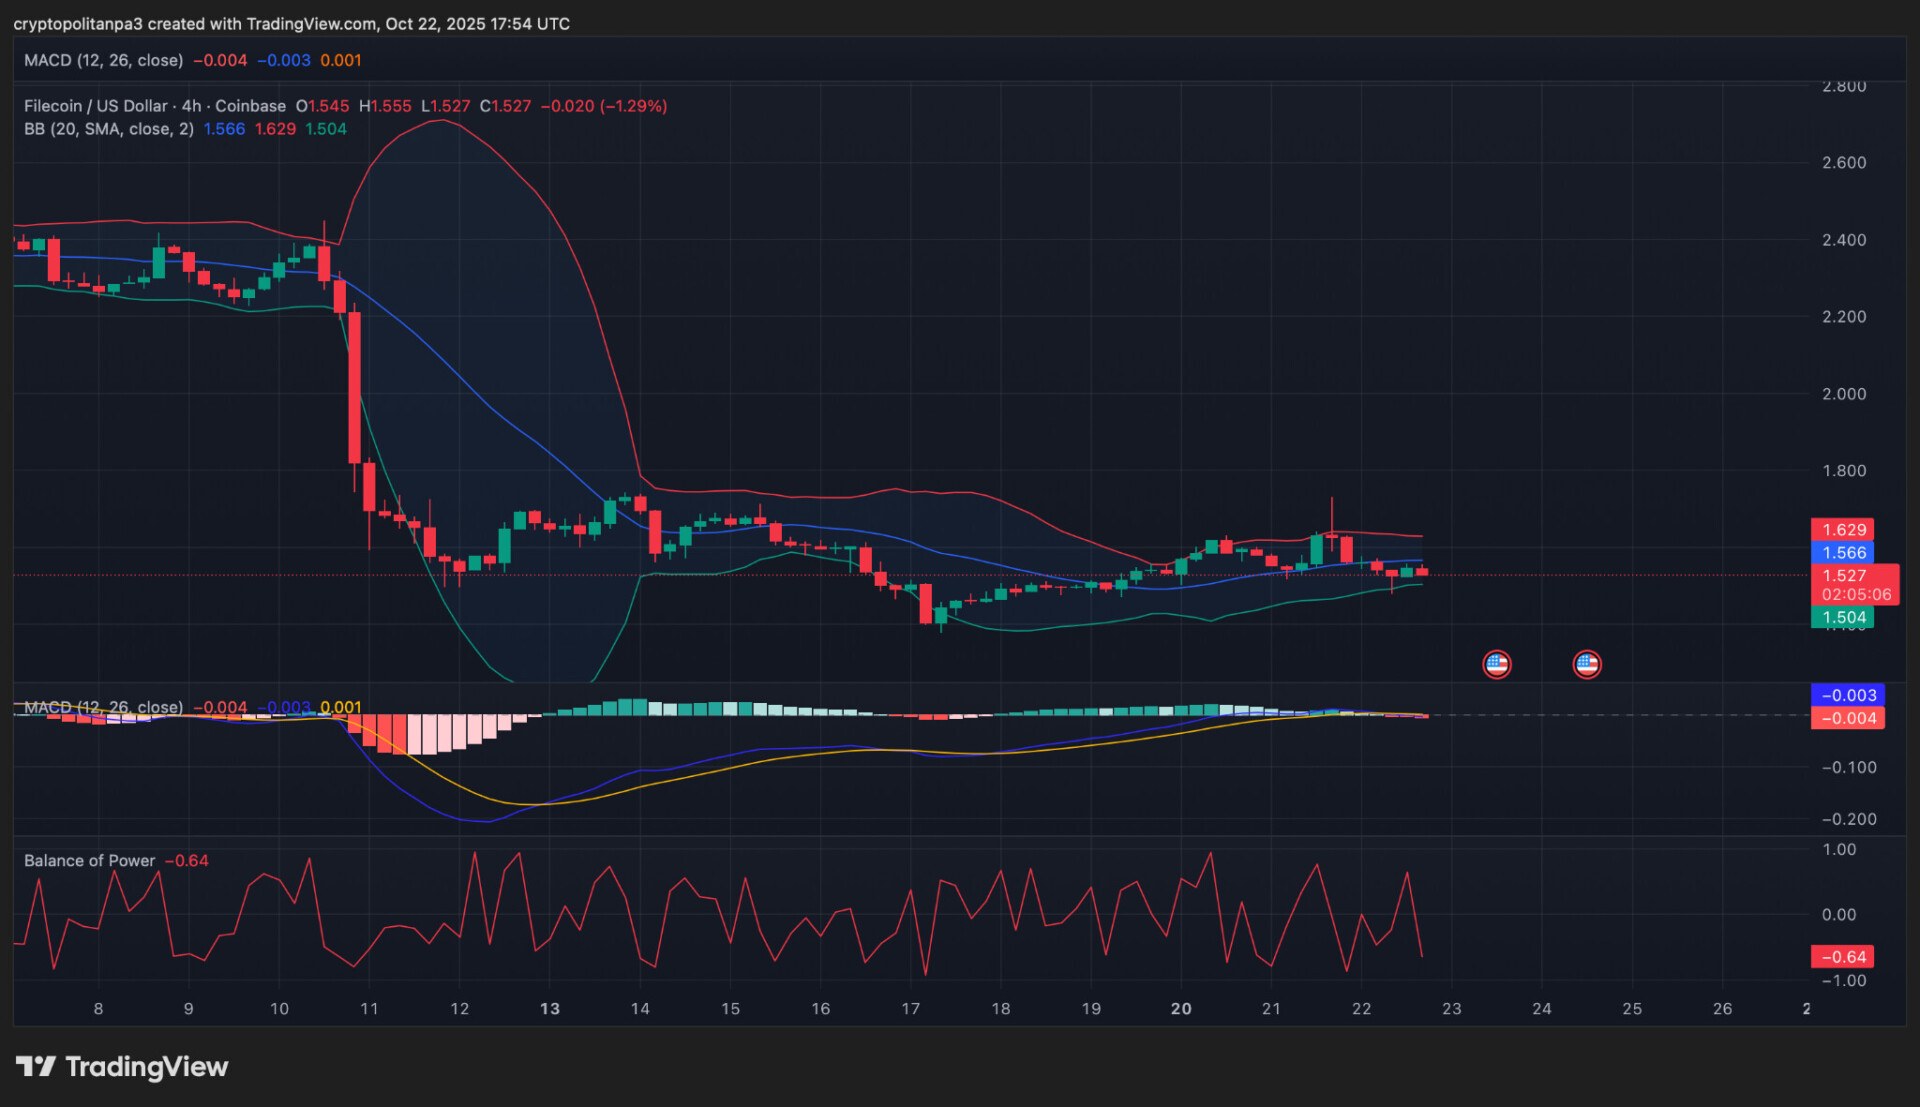The width and height of the screenshot is (1920, 1107).
Task: Click the tall red candle on October 11
Action: [x=354, y=388]
